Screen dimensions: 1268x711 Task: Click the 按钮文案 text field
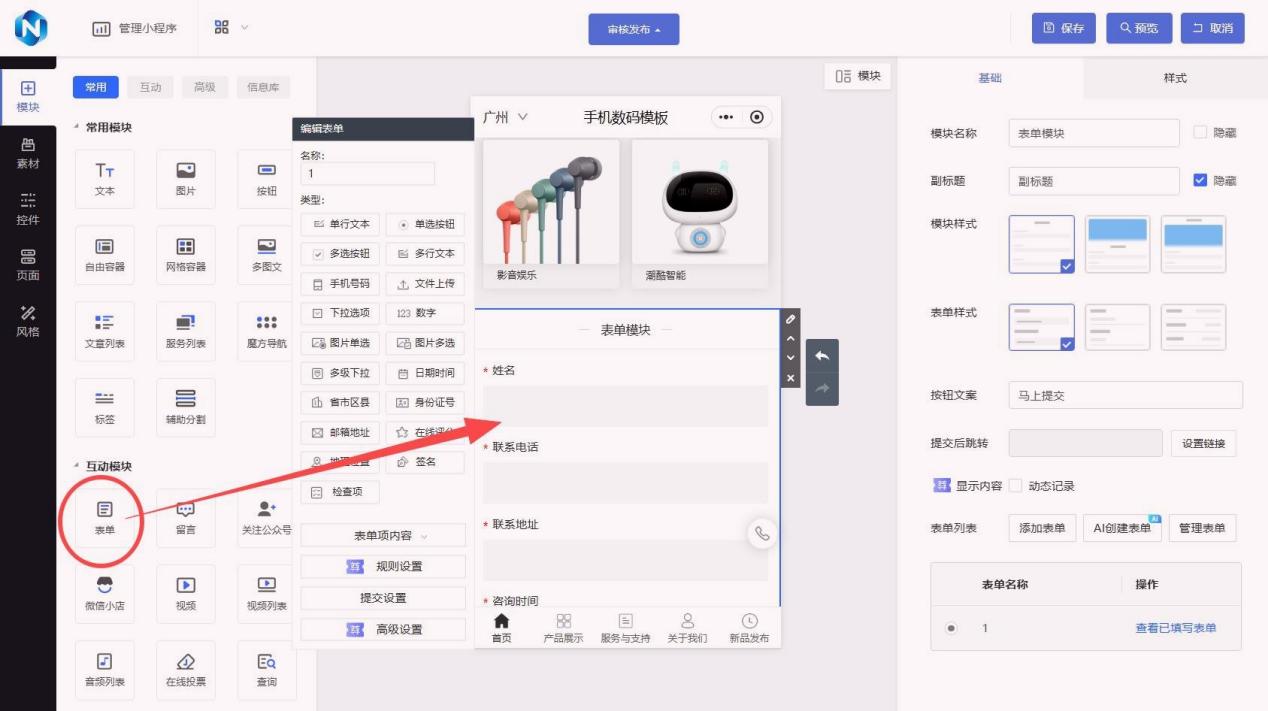pyautogui.click(x=1124, y=395)
